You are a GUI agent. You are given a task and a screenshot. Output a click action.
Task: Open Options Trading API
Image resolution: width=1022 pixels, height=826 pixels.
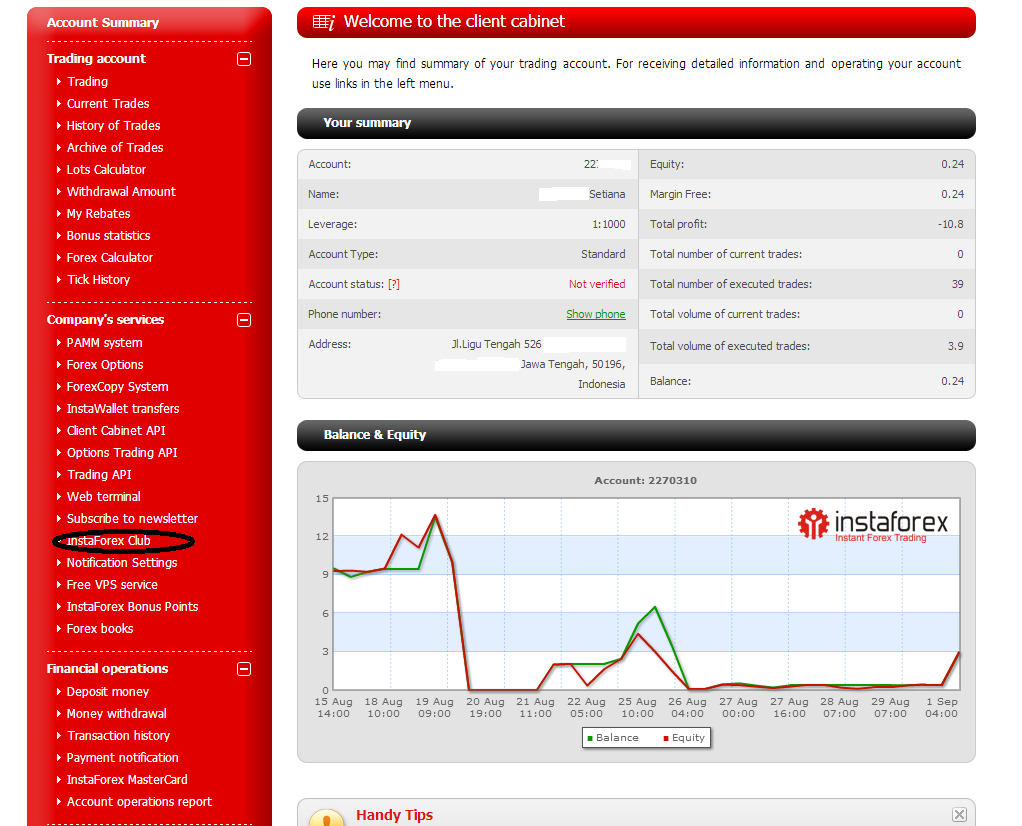[122, 453]
